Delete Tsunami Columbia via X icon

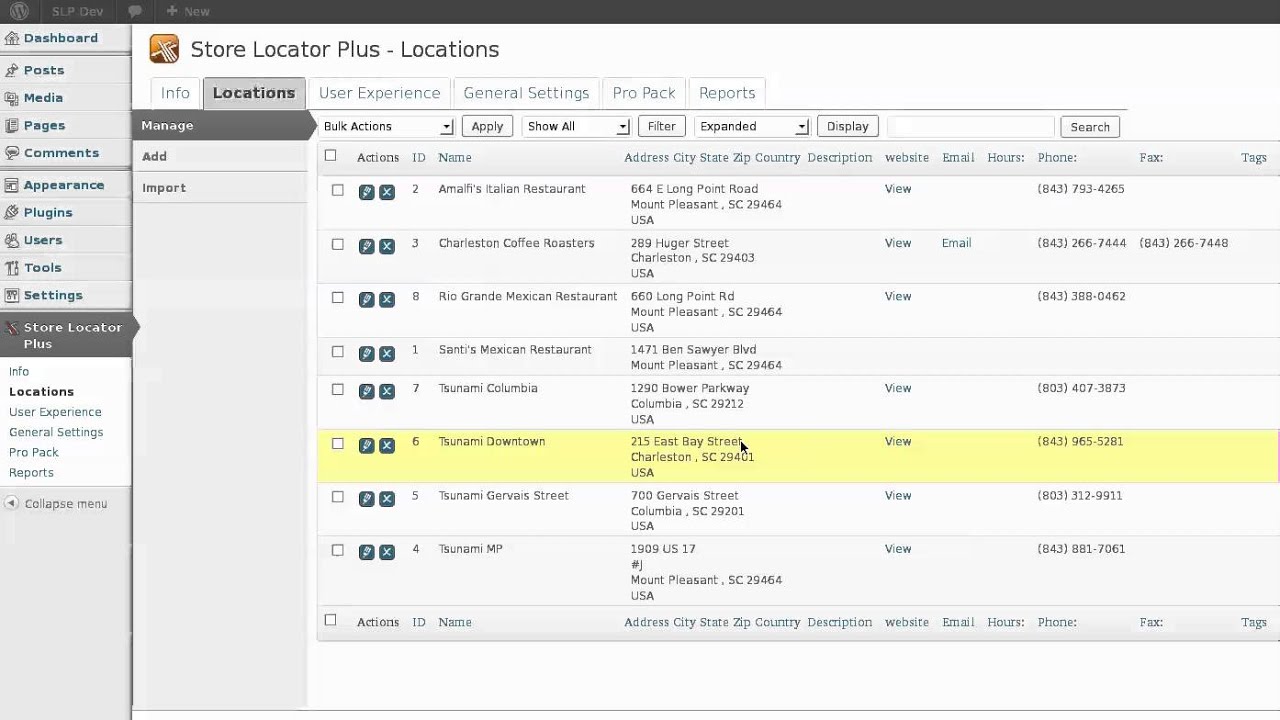tap(387, 392)
